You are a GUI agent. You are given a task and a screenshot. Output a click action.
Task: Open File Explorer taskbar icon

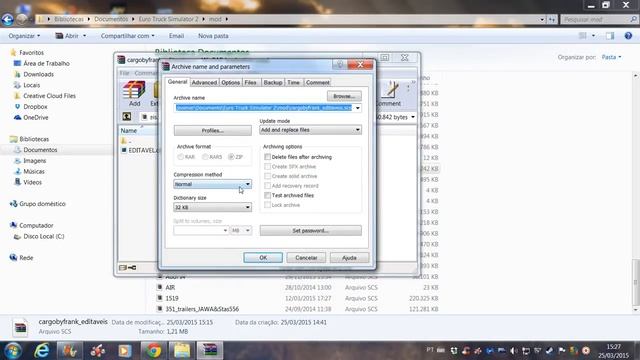(182, 351)
